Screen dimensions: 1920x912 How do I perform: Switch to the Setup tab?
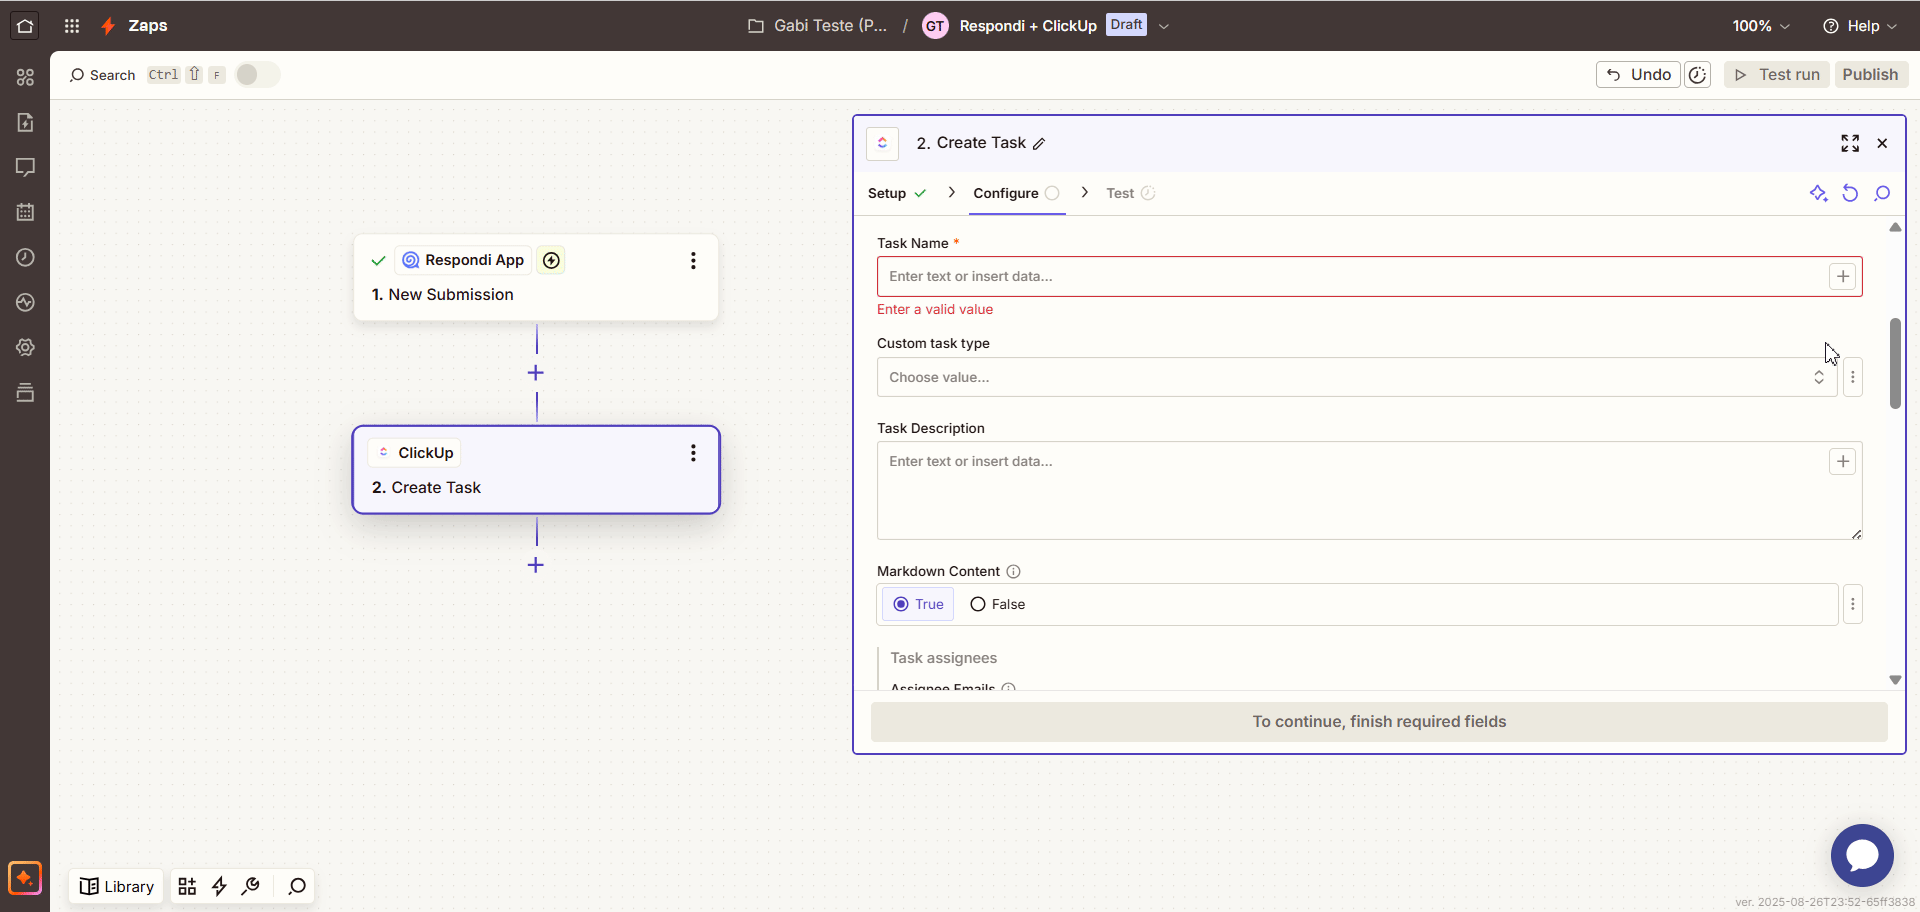pyautogui.click(x=897, y=193)
